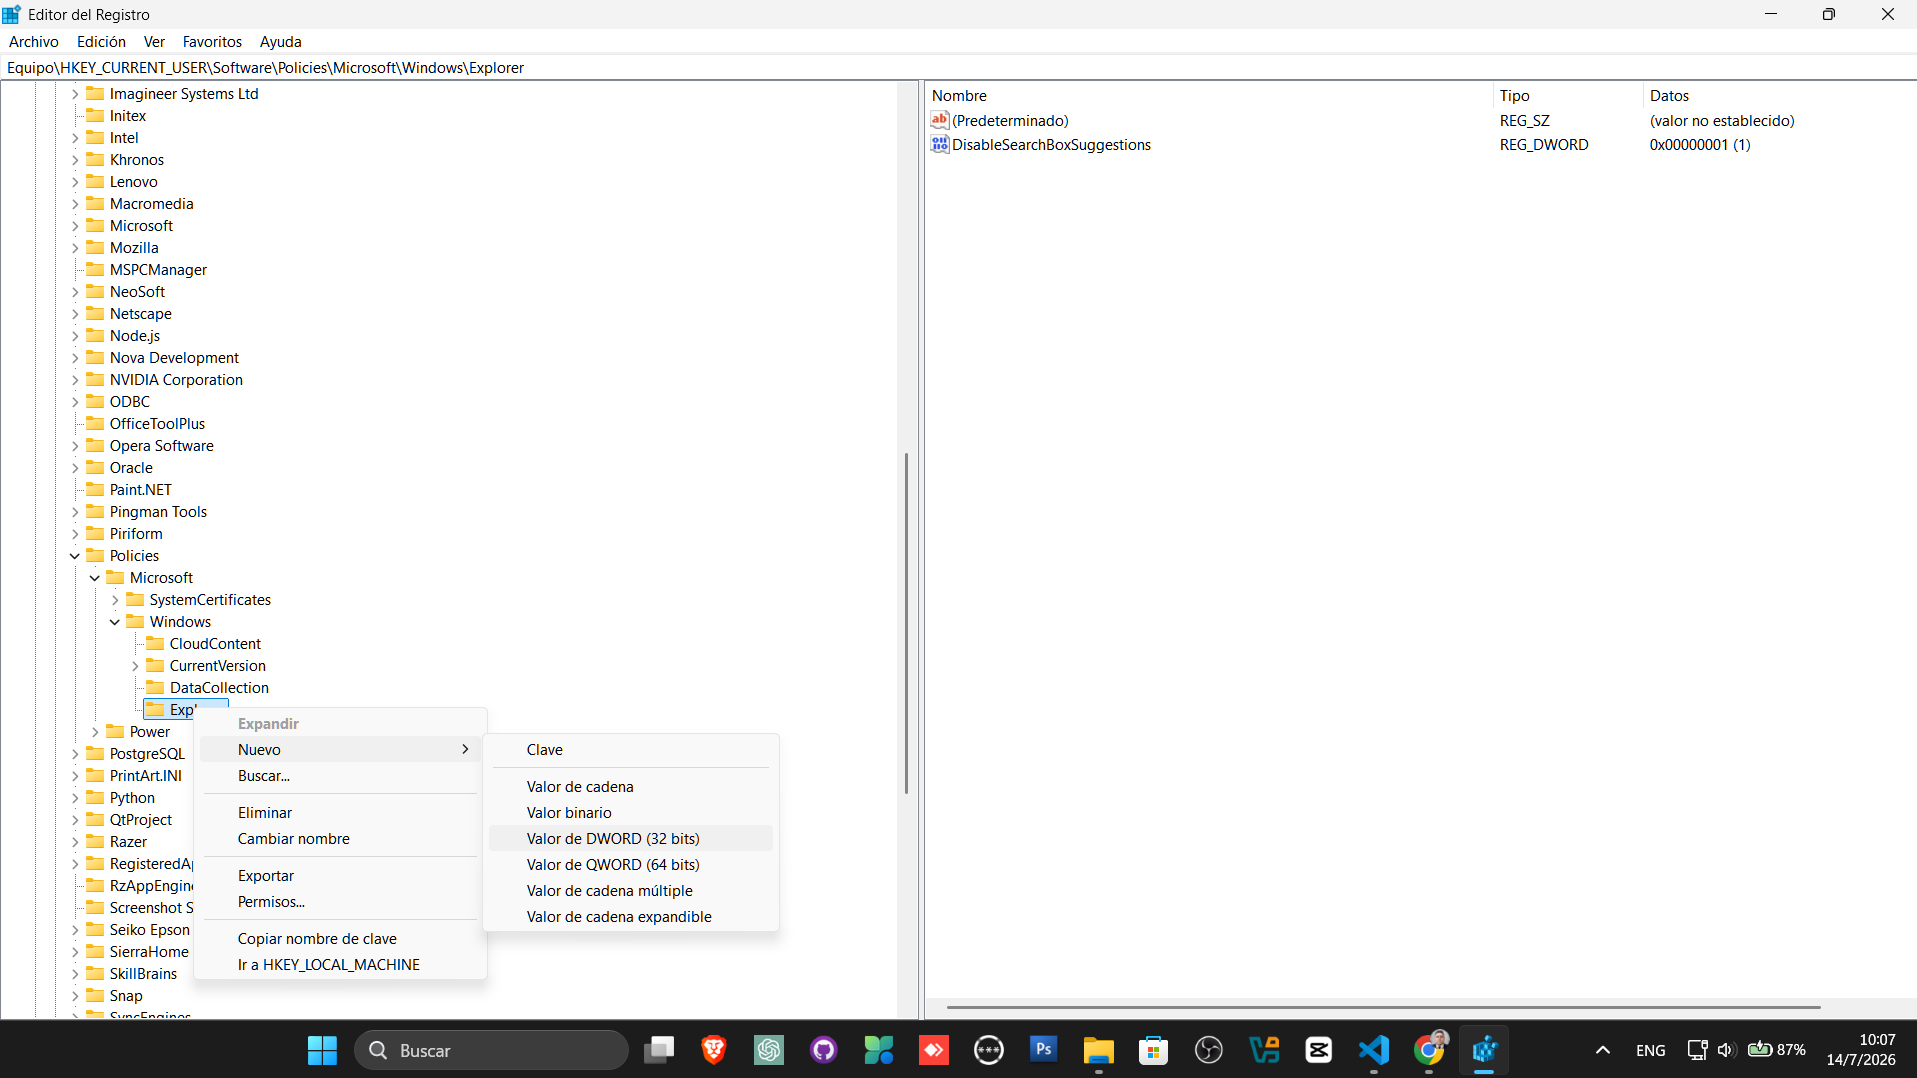Screen dimensions: 1917x1078
Task: Select the Pingman Tools key
Action: [x=158, y=511]
